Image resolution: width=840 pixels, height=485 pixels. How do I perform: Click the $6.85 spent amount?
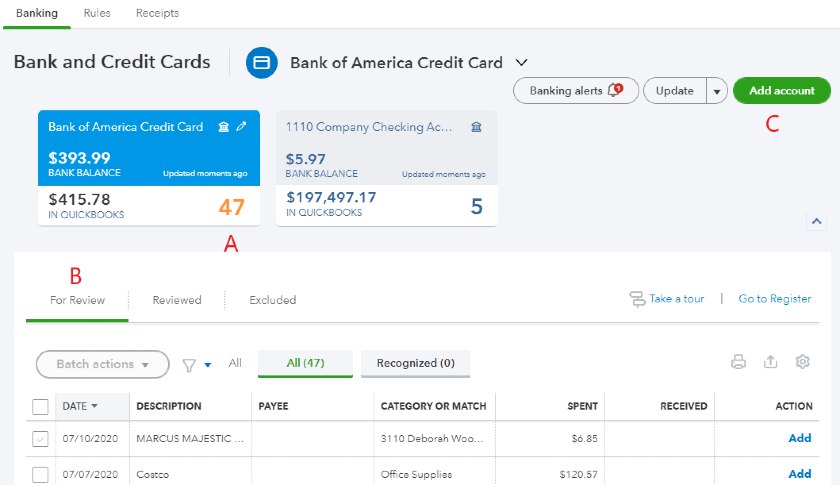tap(584, 438)
